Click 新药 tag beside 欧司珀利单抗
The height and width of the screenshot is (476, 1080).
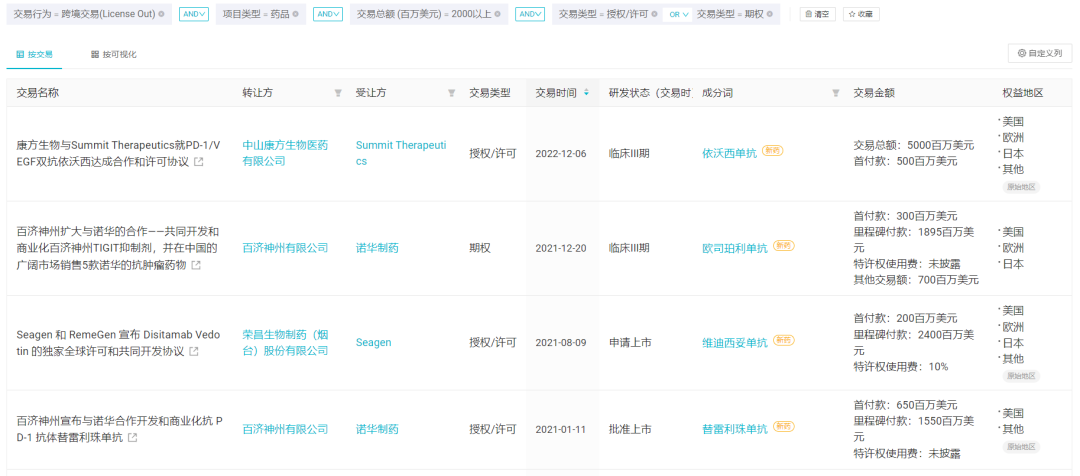click(x=783, y=245)
